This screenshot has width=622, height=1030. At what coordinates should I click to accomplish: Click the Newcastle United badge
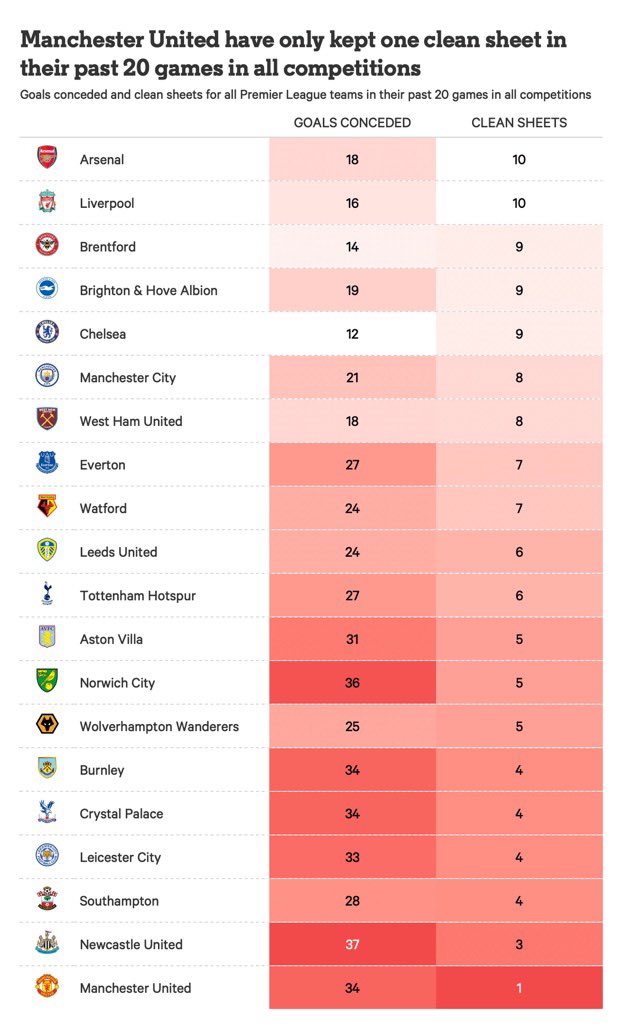click(47, 944)
